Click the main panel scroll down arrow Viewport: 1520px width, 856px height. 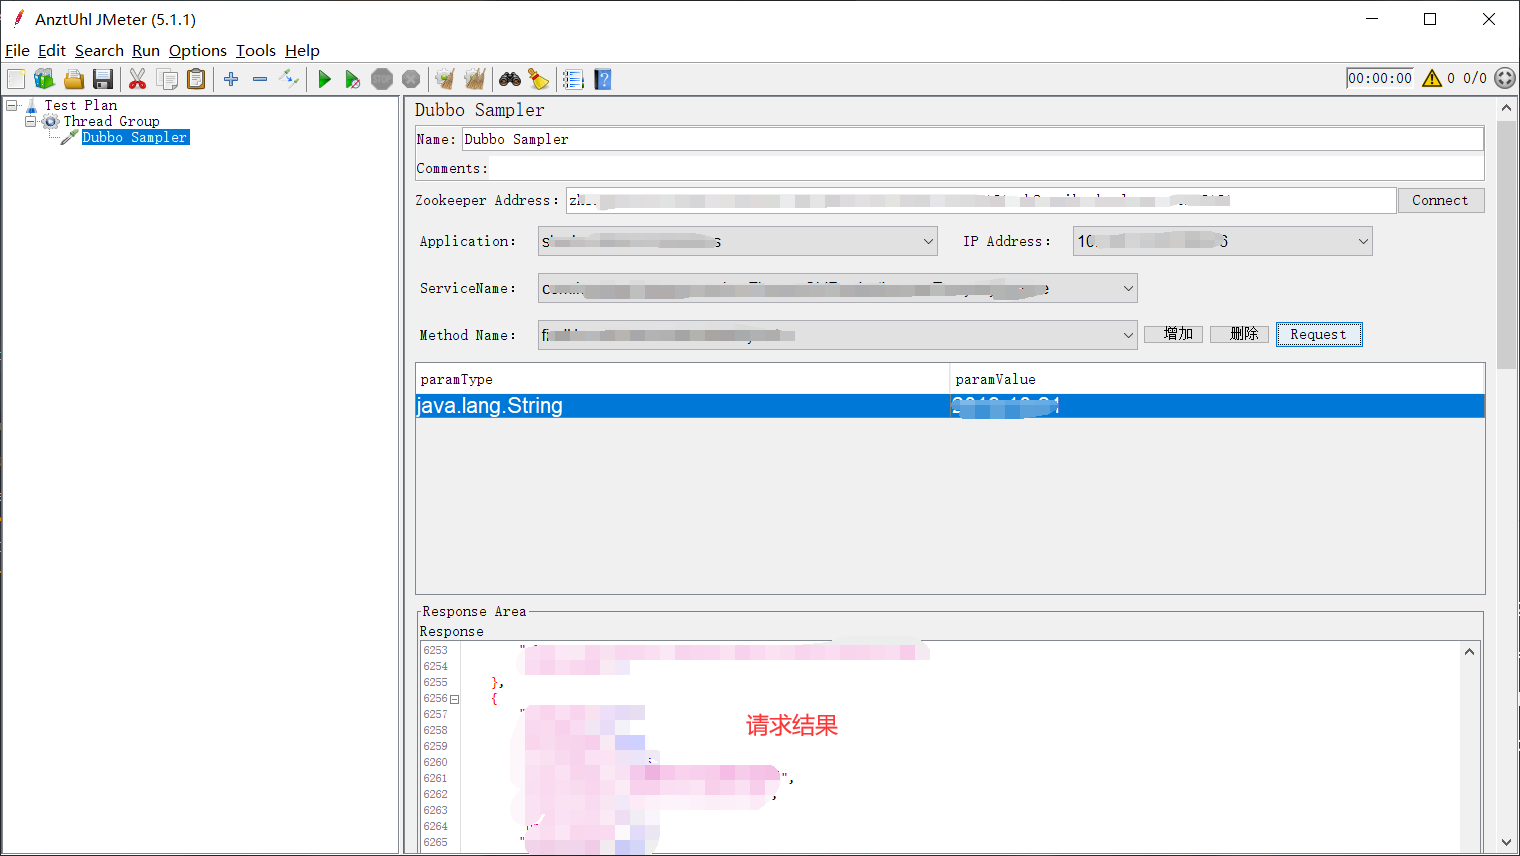[x=1506, y=842]
